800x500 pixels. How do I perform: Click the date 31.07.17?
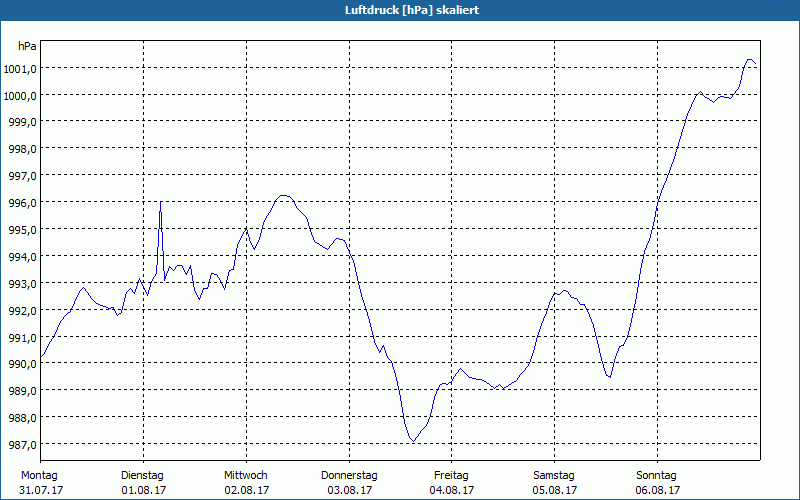point(41,490)
